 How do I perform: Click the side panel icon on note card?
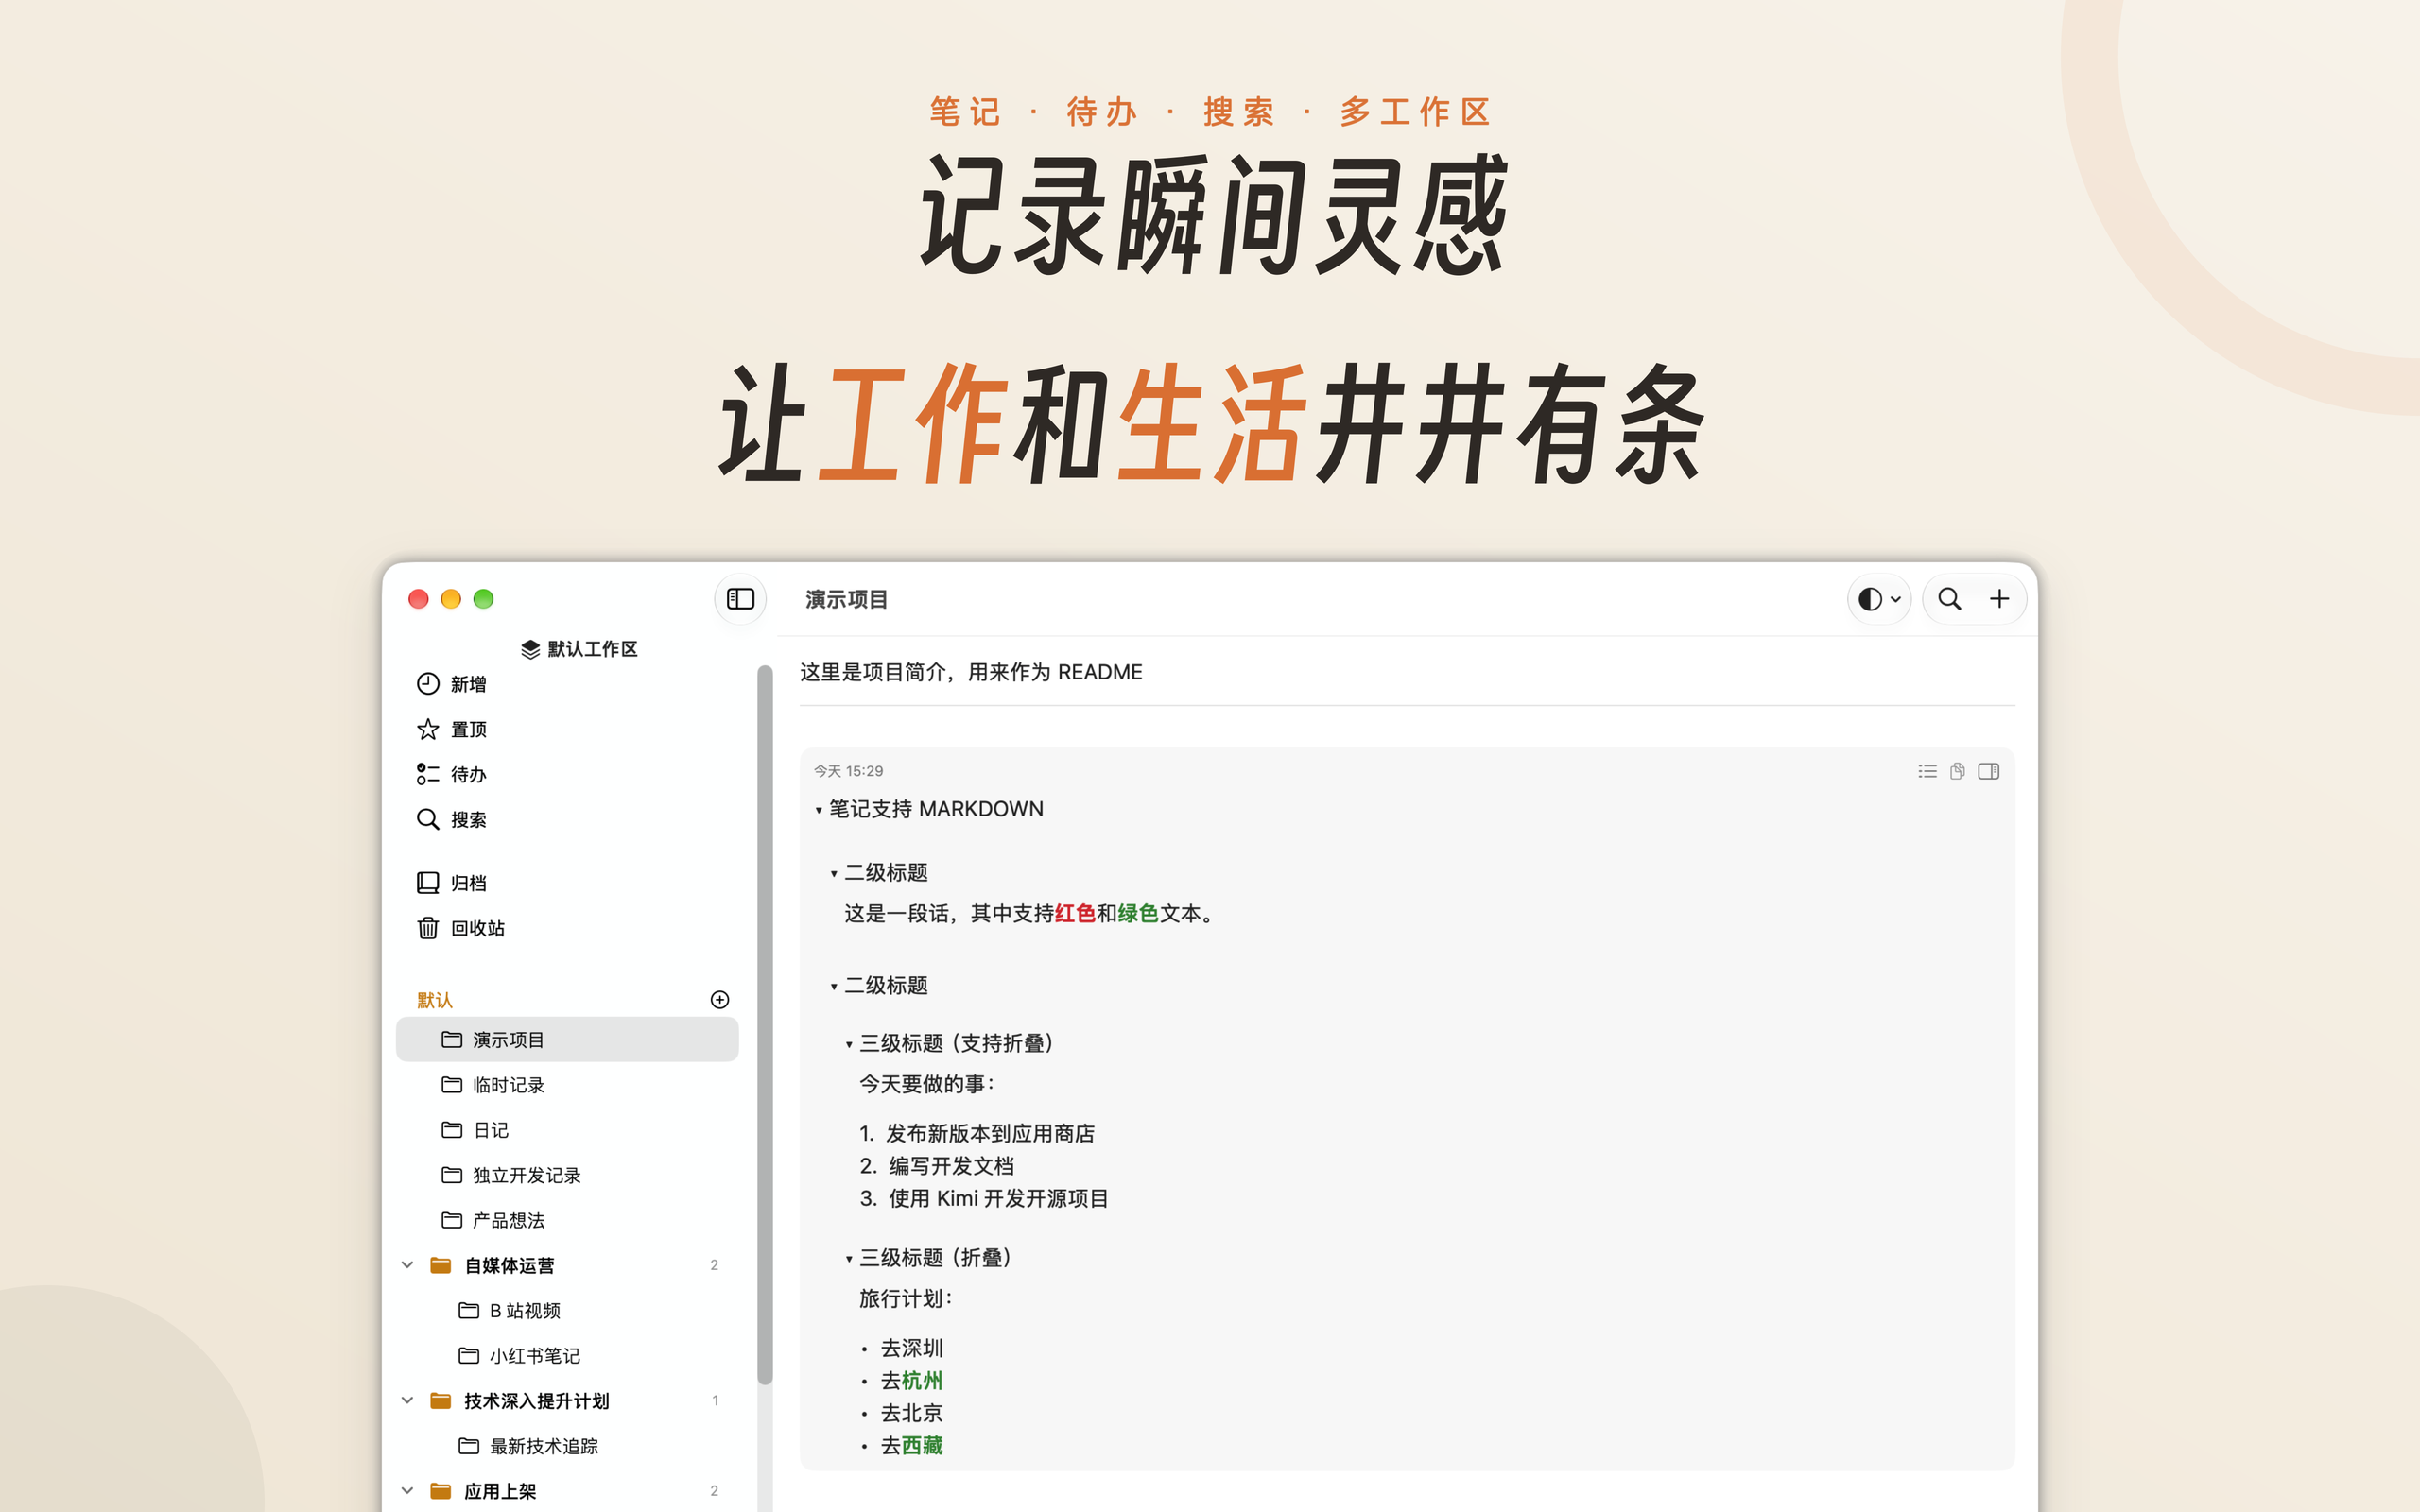coord(1988,771)
